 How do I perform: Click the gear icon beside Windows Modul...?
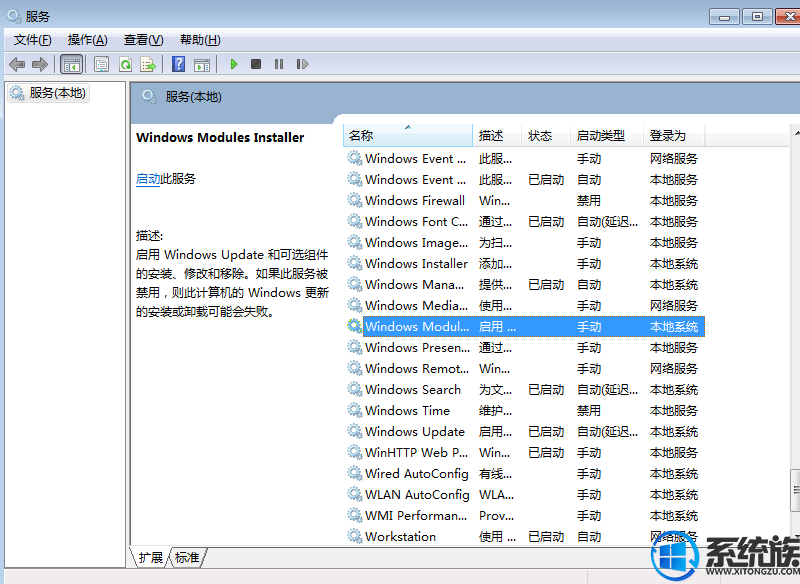355,326
